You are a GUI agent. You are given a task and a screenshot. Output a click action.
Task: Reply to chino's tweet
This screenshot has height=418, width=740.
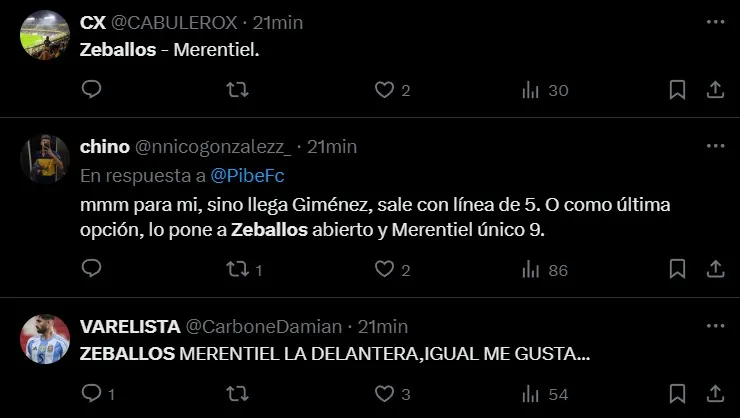[91, 269]
